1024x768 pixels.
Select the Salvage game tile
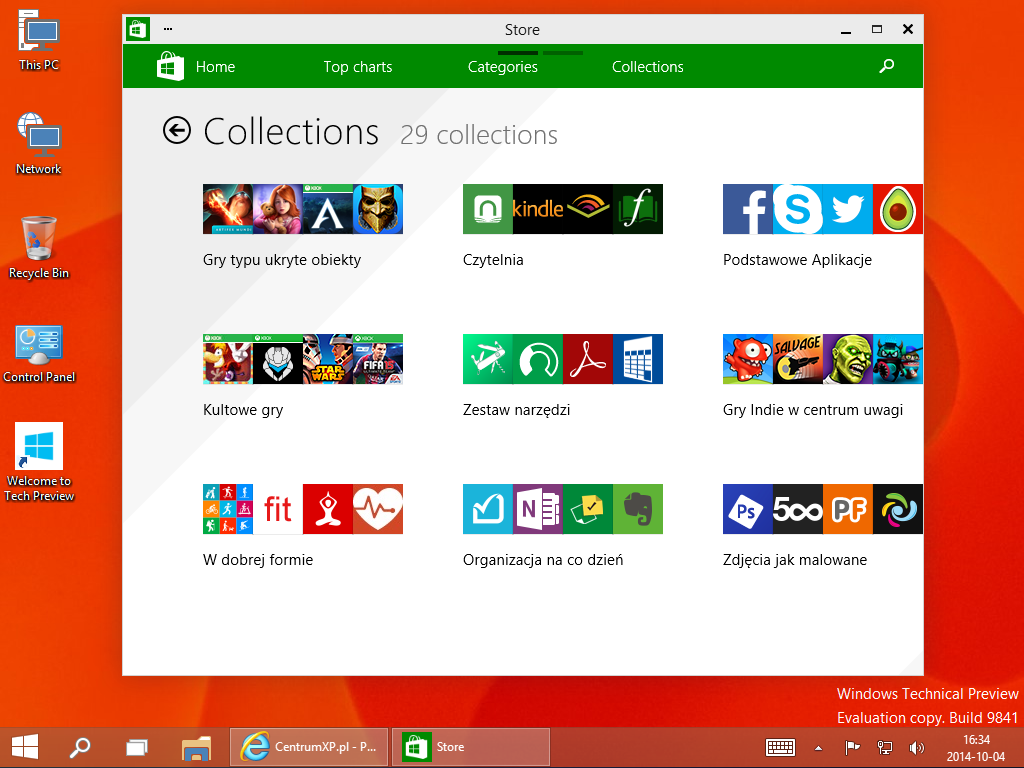797,359
